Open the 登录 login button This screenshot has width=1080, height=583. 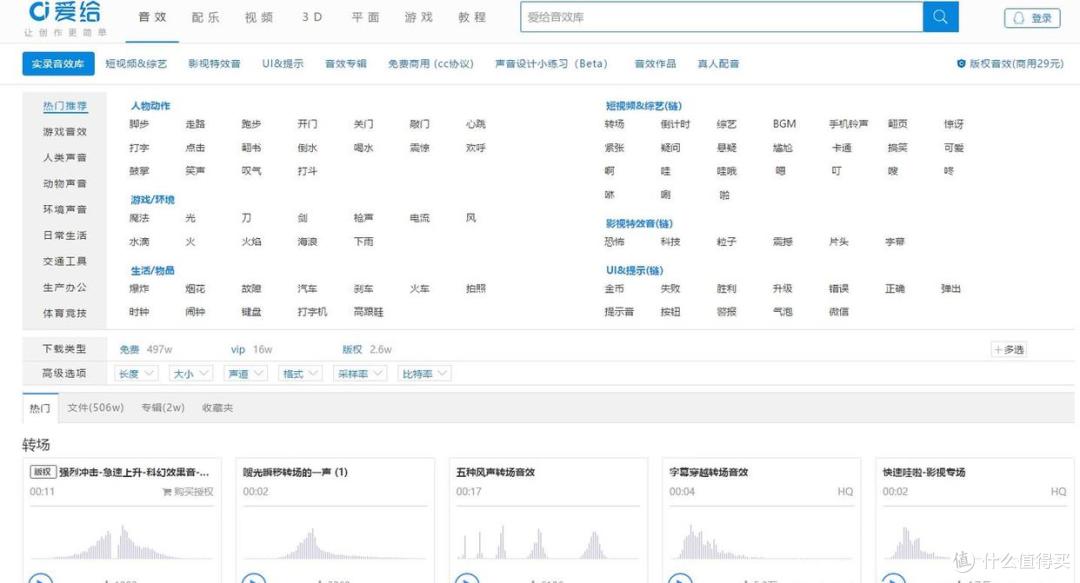(1032, 19)
